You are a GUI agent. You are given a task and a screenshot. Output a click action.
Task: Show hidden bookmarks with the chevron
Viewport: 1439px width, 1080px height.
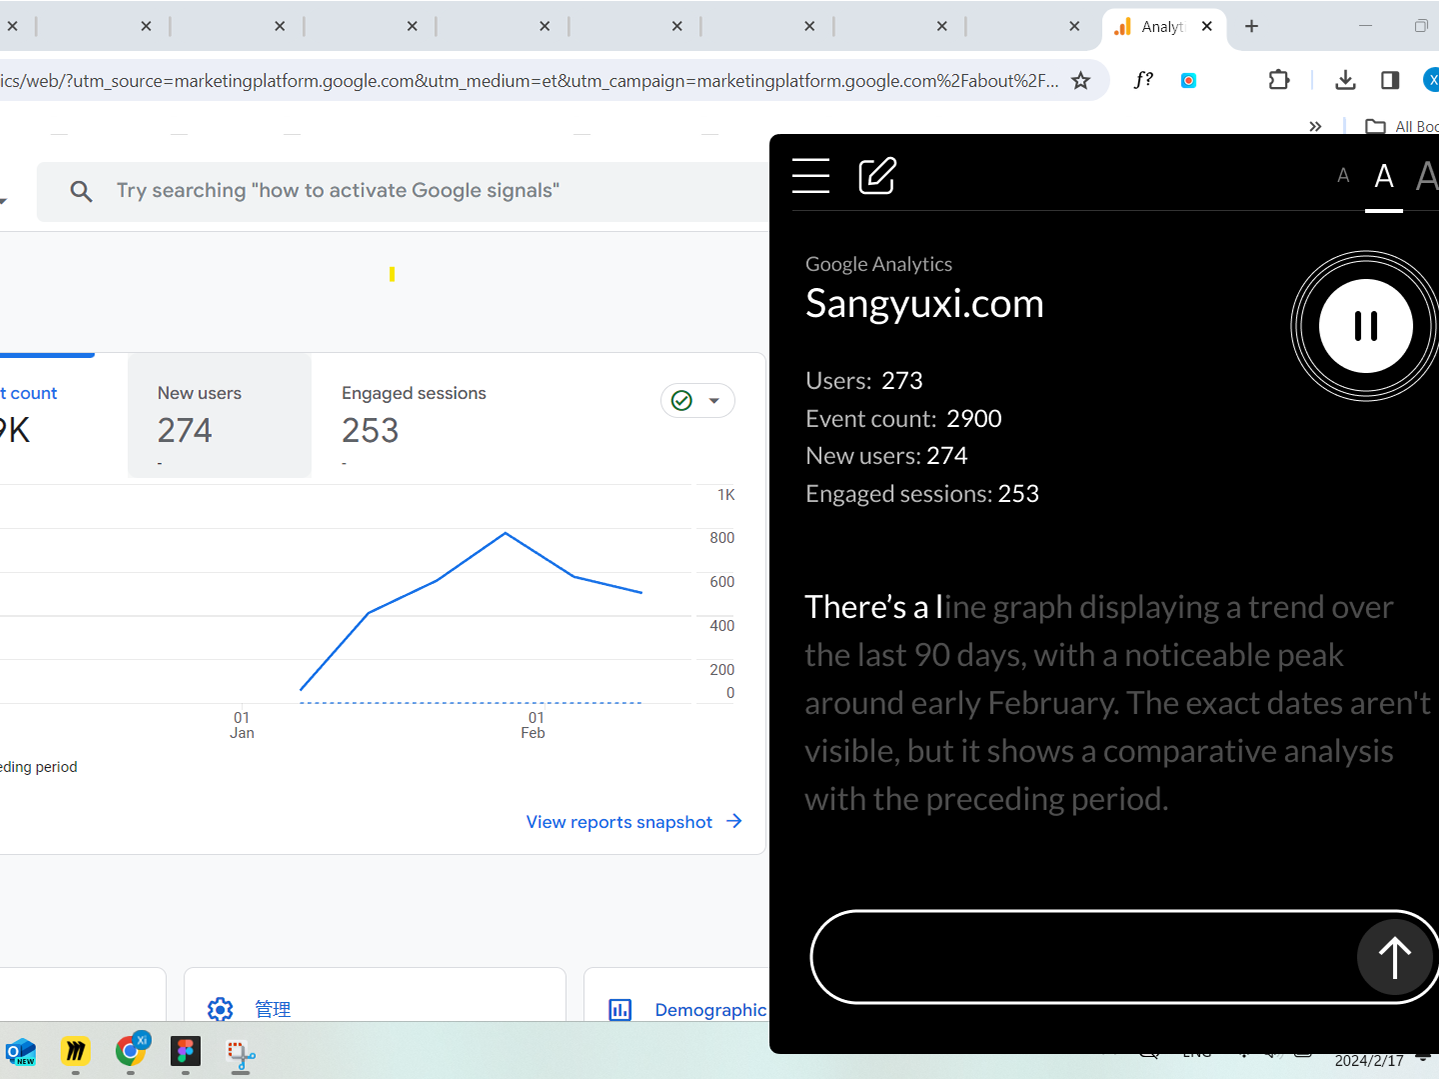pyautogui.click(x=1315, y=126)
